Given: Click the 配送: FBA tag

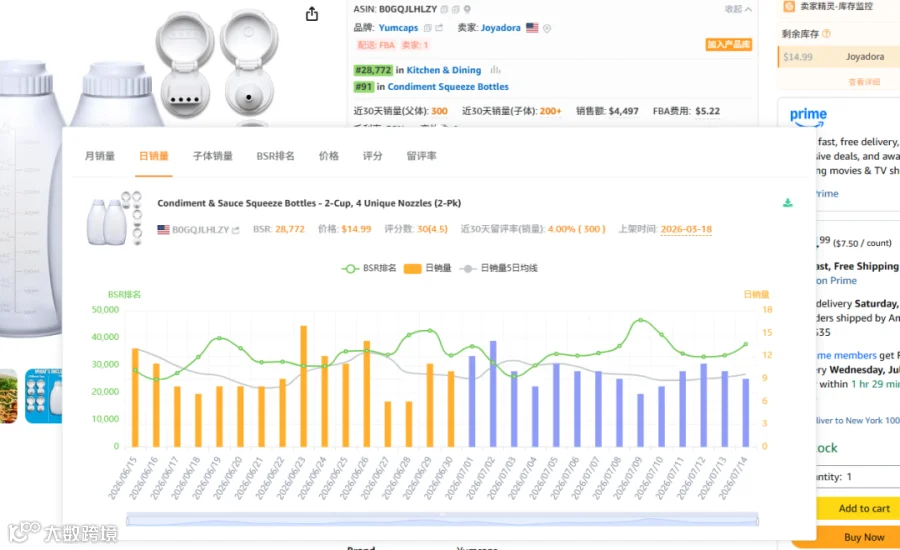Looking at the screenshot, I should coord(376,45).
